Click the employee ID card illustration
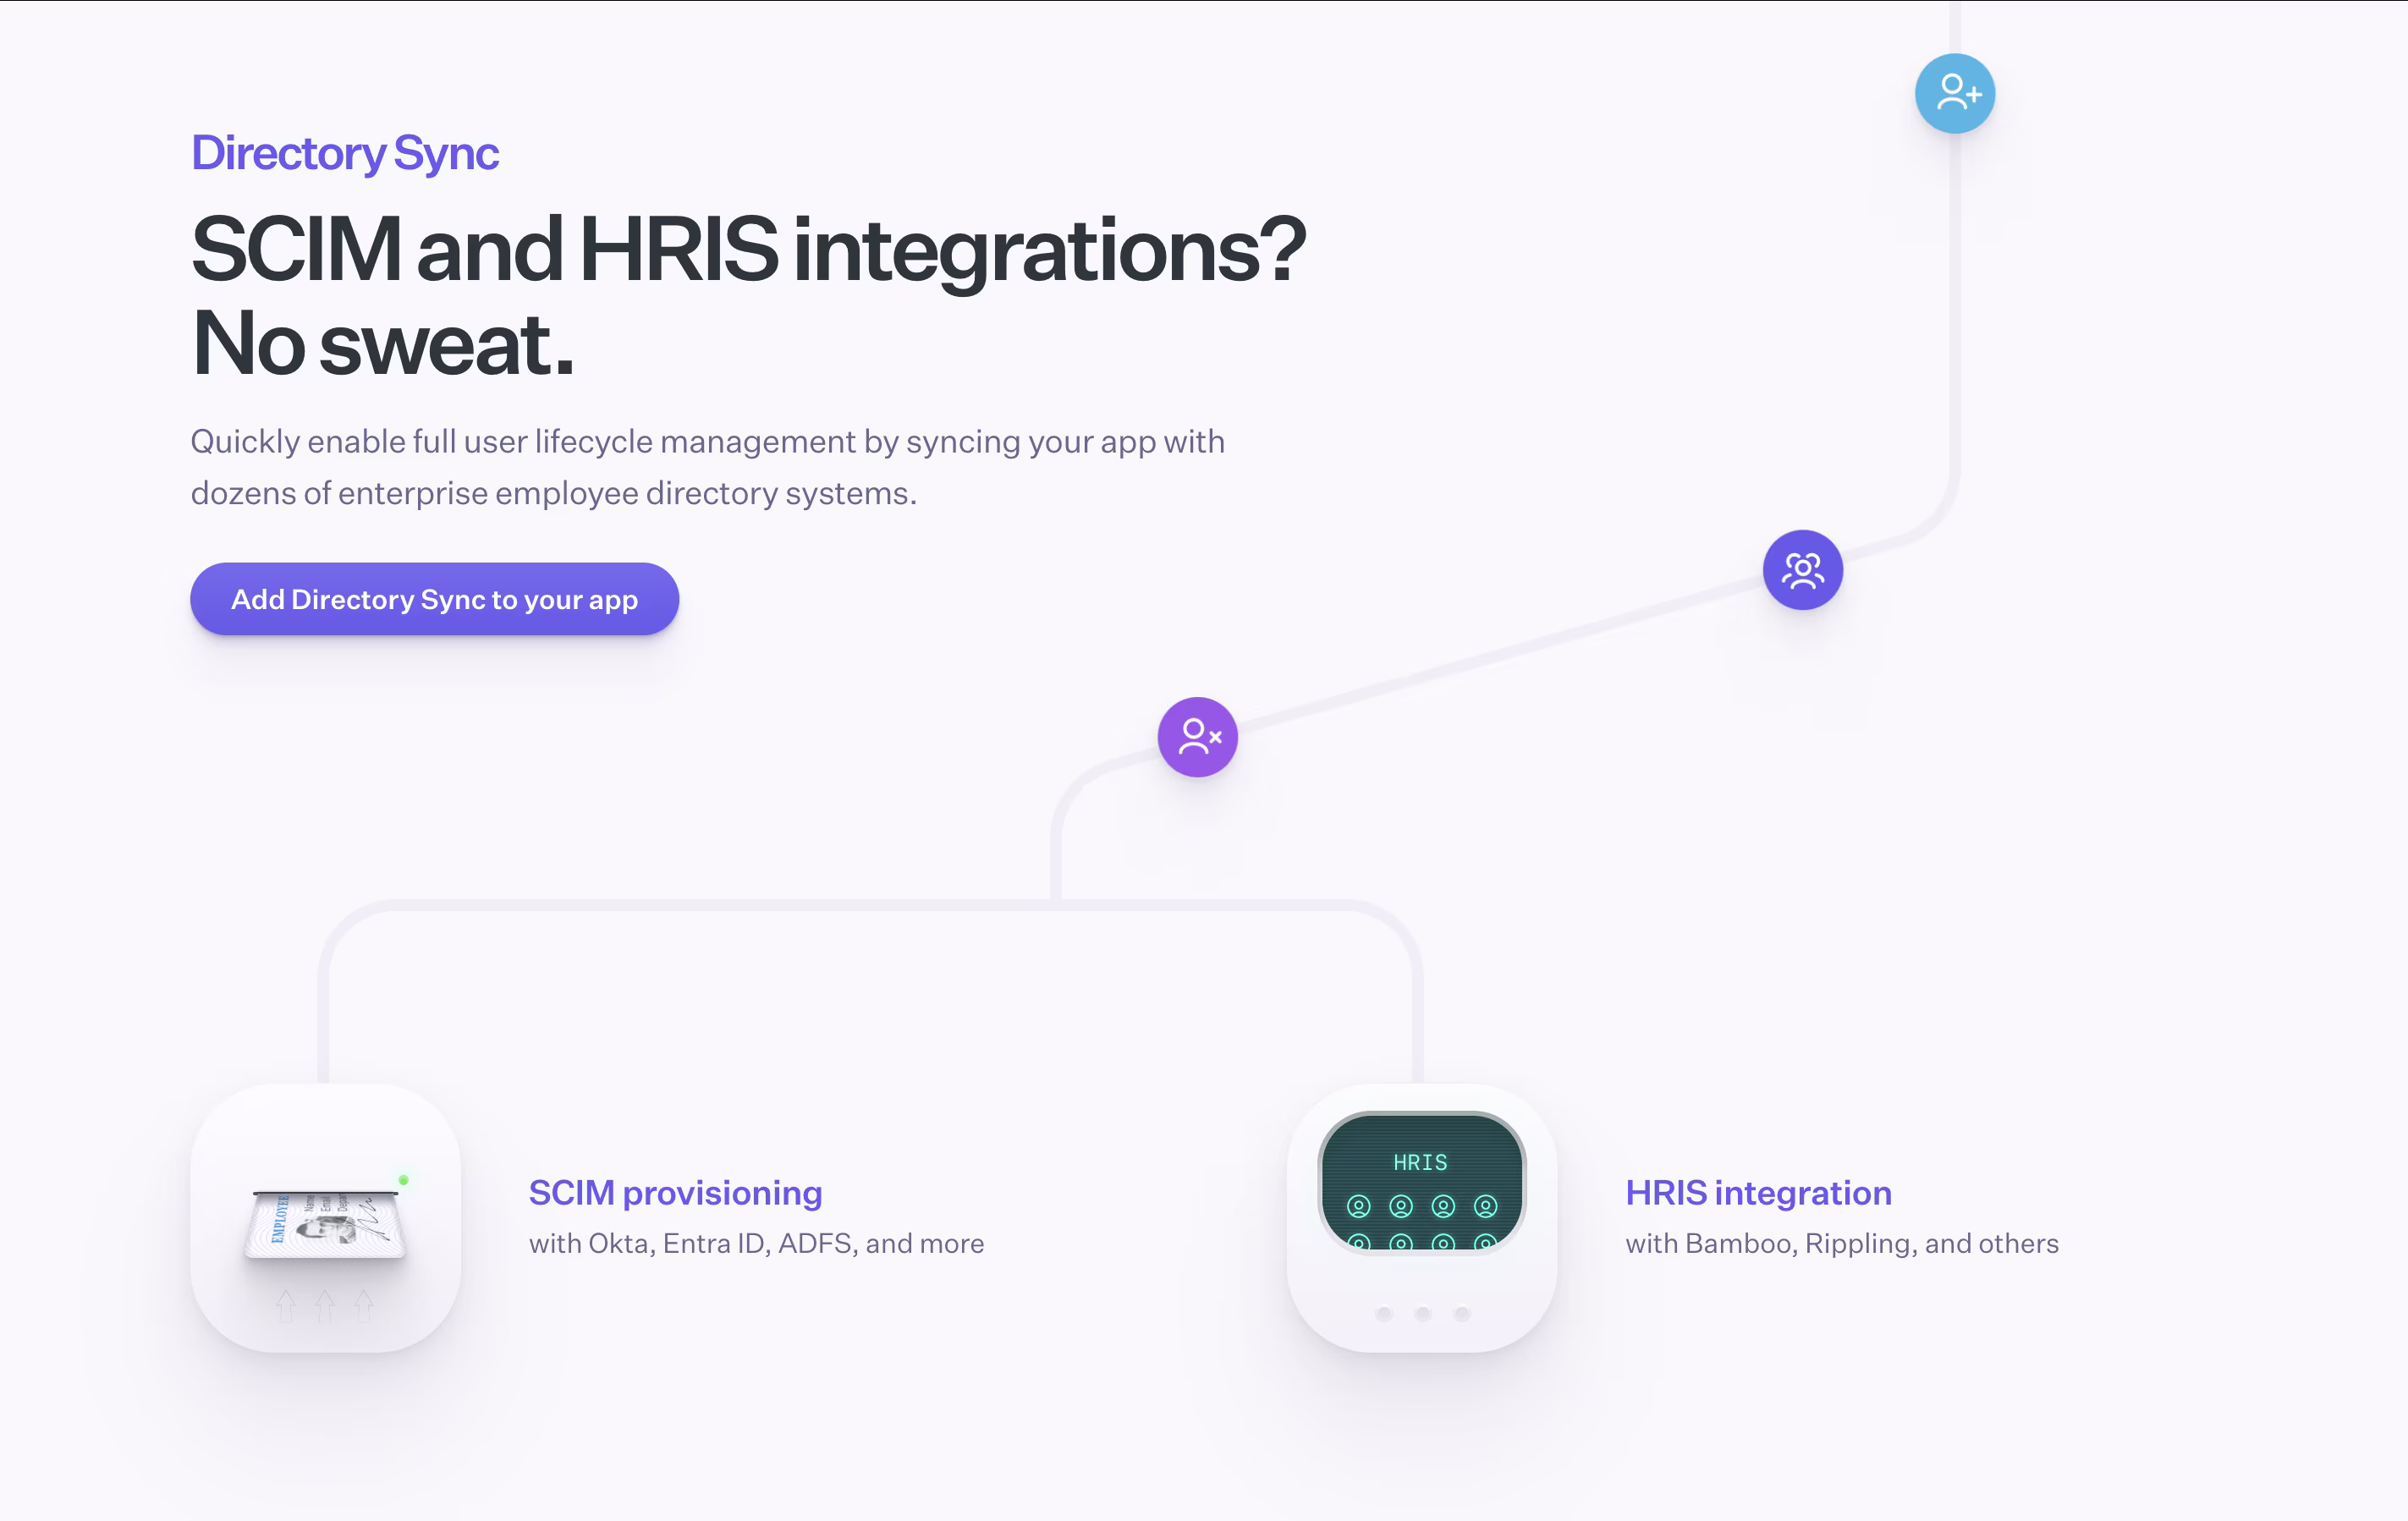2408x1521 pixels. tap(325, 1225)
